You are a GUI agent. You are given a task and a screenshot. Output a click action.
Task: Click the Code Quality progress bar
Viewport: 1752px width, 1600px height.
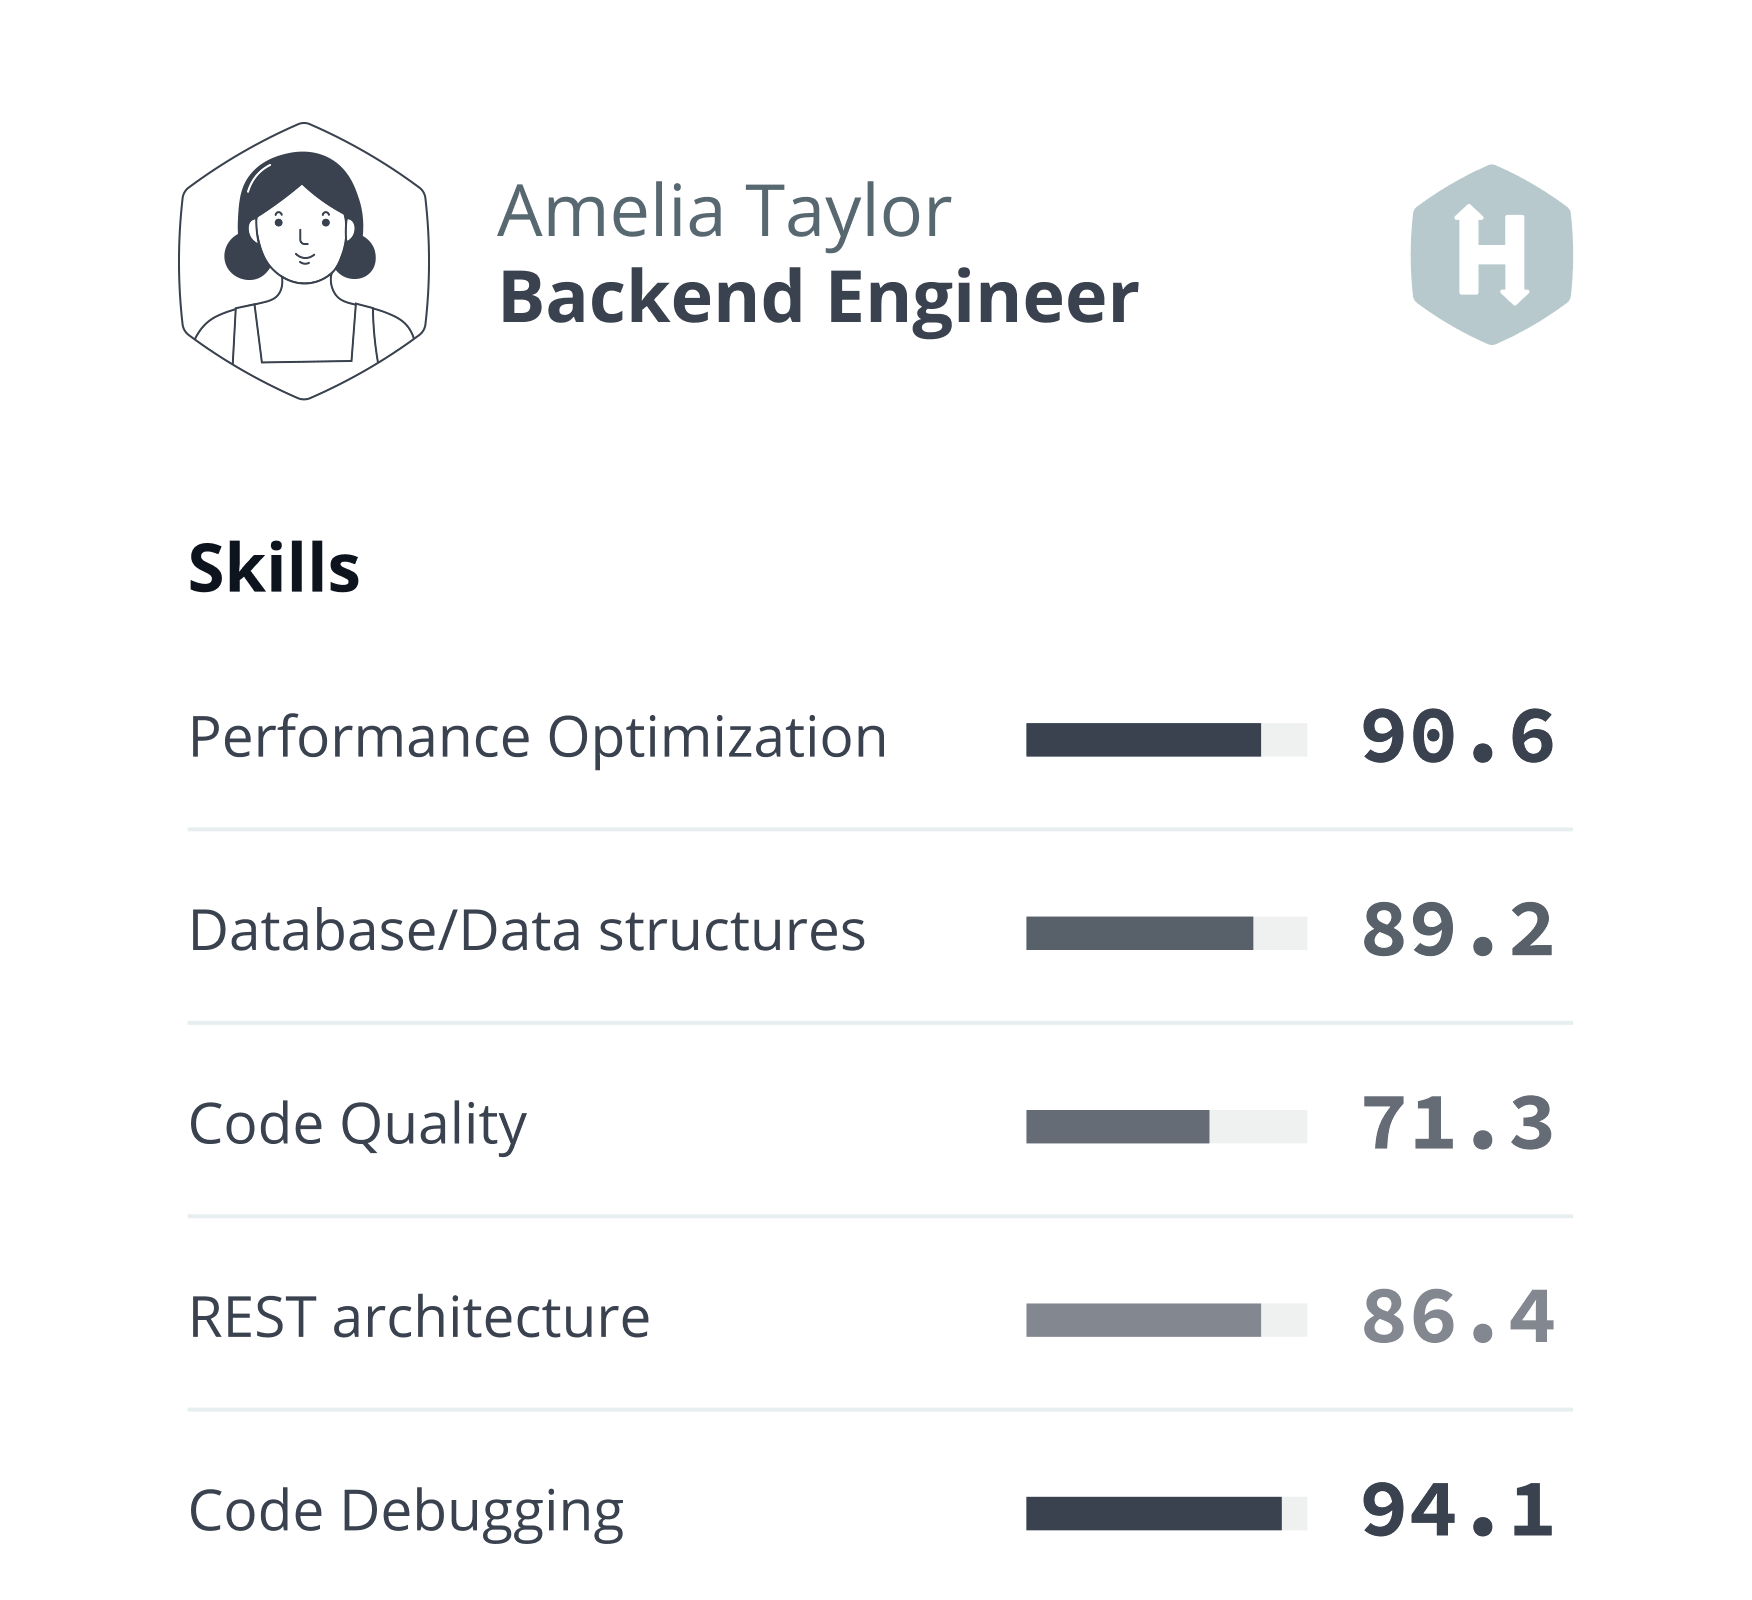pos(1166,1126)
